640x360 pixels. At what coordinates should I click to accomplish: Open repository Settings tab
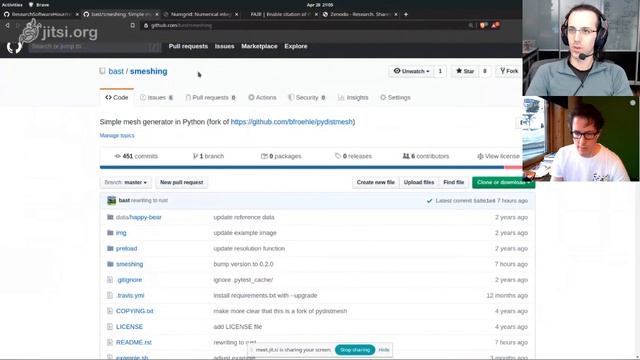point(395,98)
